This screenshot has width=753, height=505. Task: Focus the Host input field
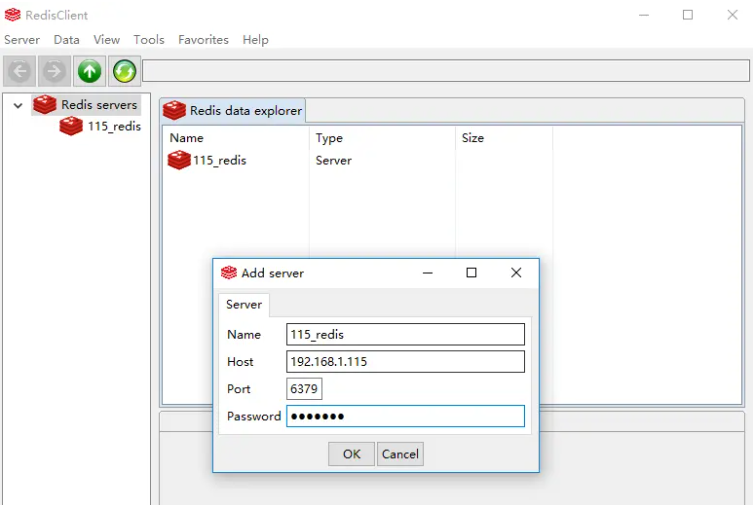tap(405, 361)
